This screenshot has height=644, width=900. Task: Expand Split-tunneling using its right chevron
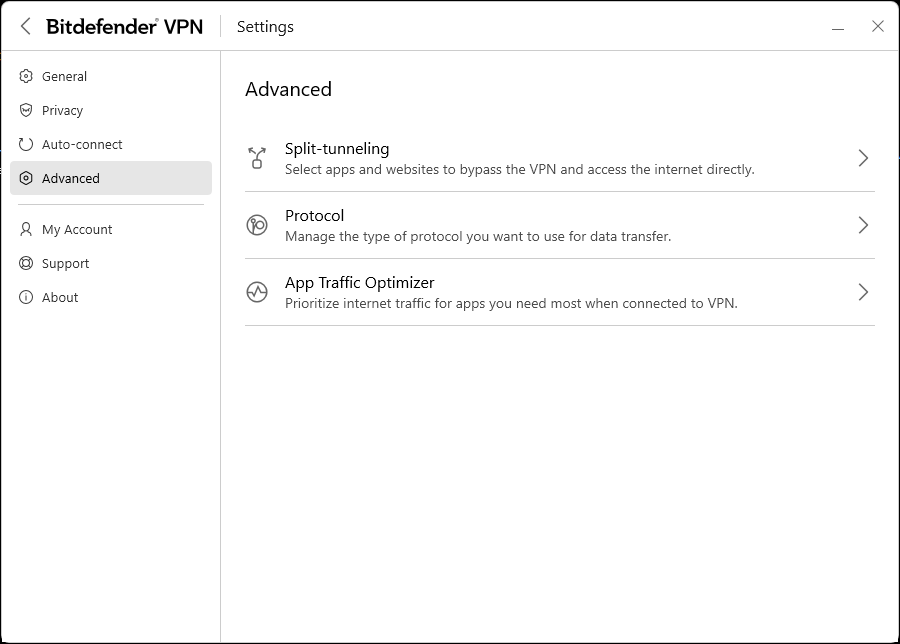point(863,158)
